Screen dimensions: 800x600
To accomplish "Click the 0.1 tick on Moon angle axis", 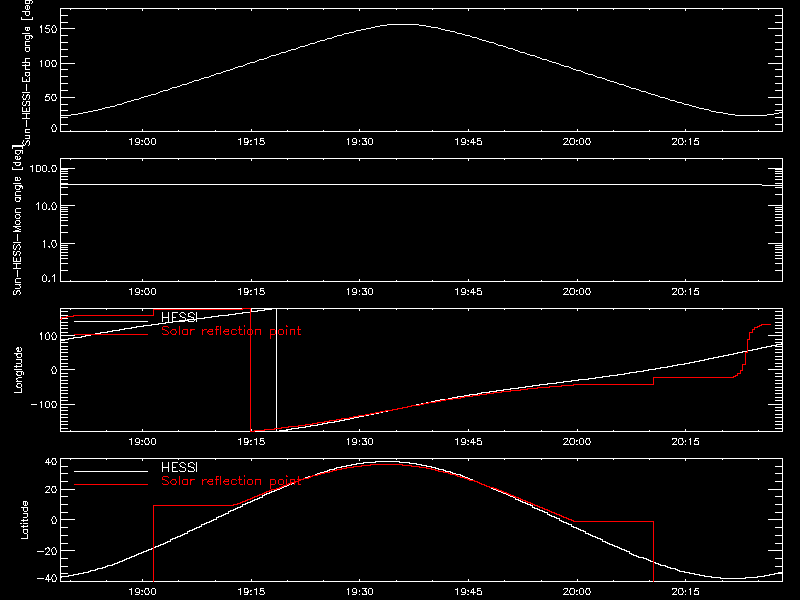I will pos(49,279).
